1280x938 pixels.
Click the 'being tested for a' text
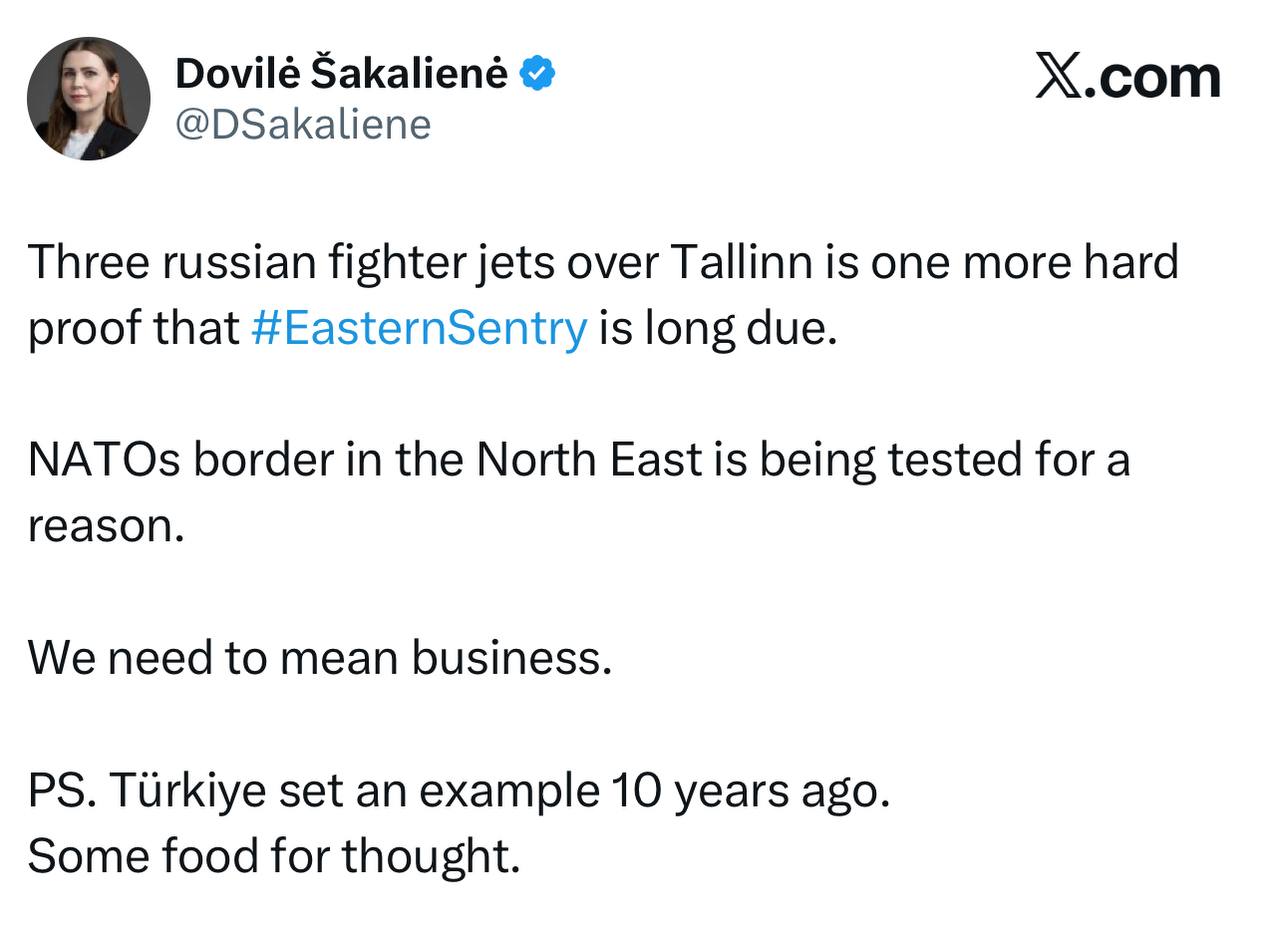point(944,461)
